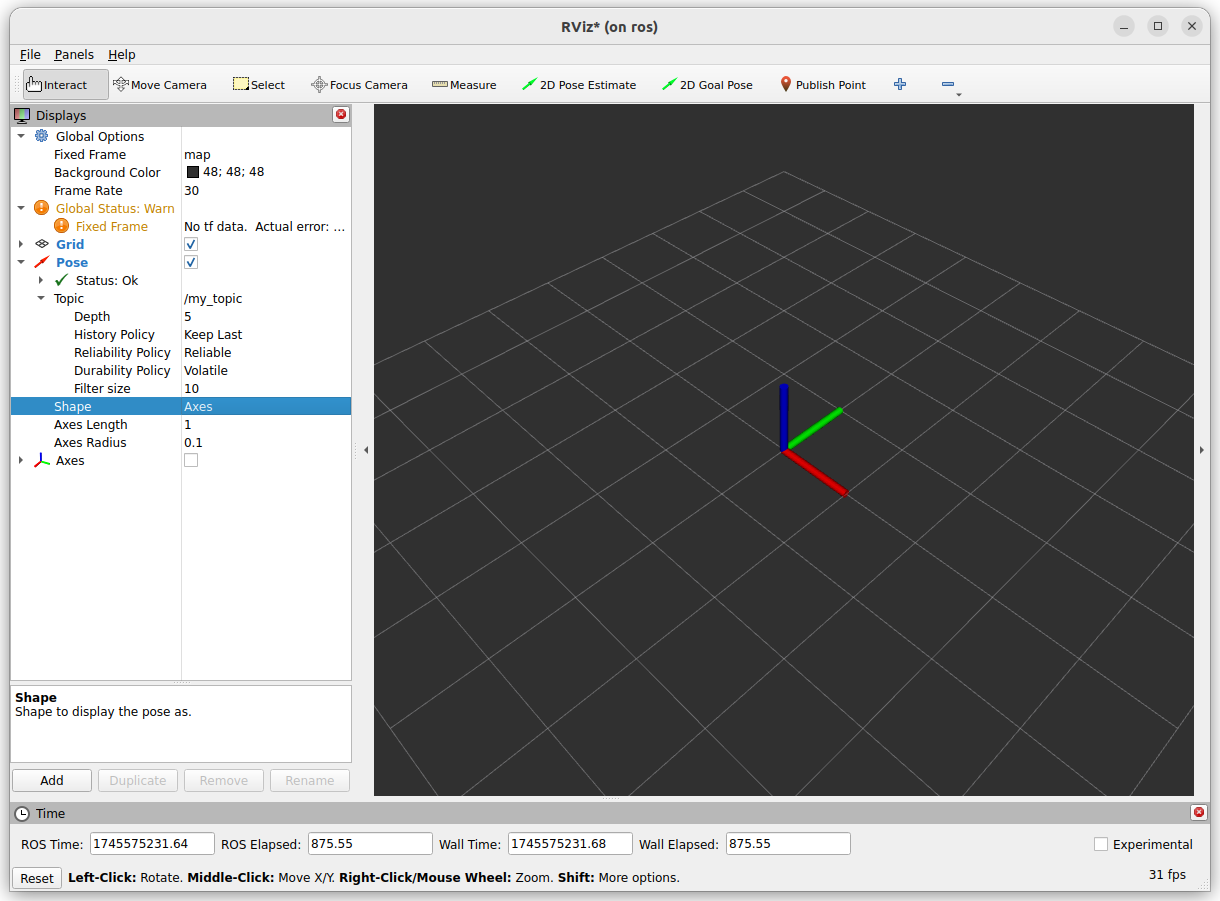Click the Background Color swatch
This screenshot has width=1220, height=901.
pyautogui.click(x=193, y=172)
